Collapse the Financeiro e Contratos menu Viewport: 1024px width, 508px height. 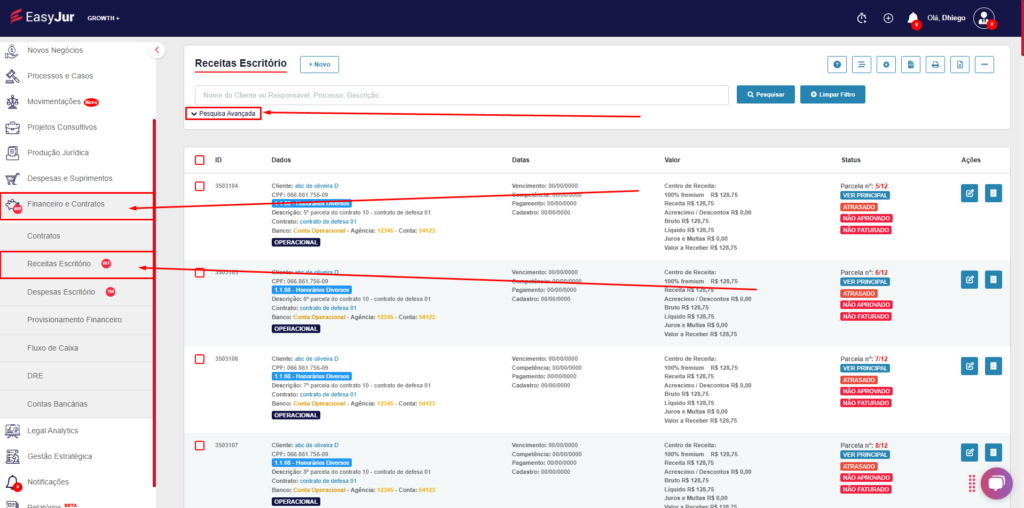(77, 204)
